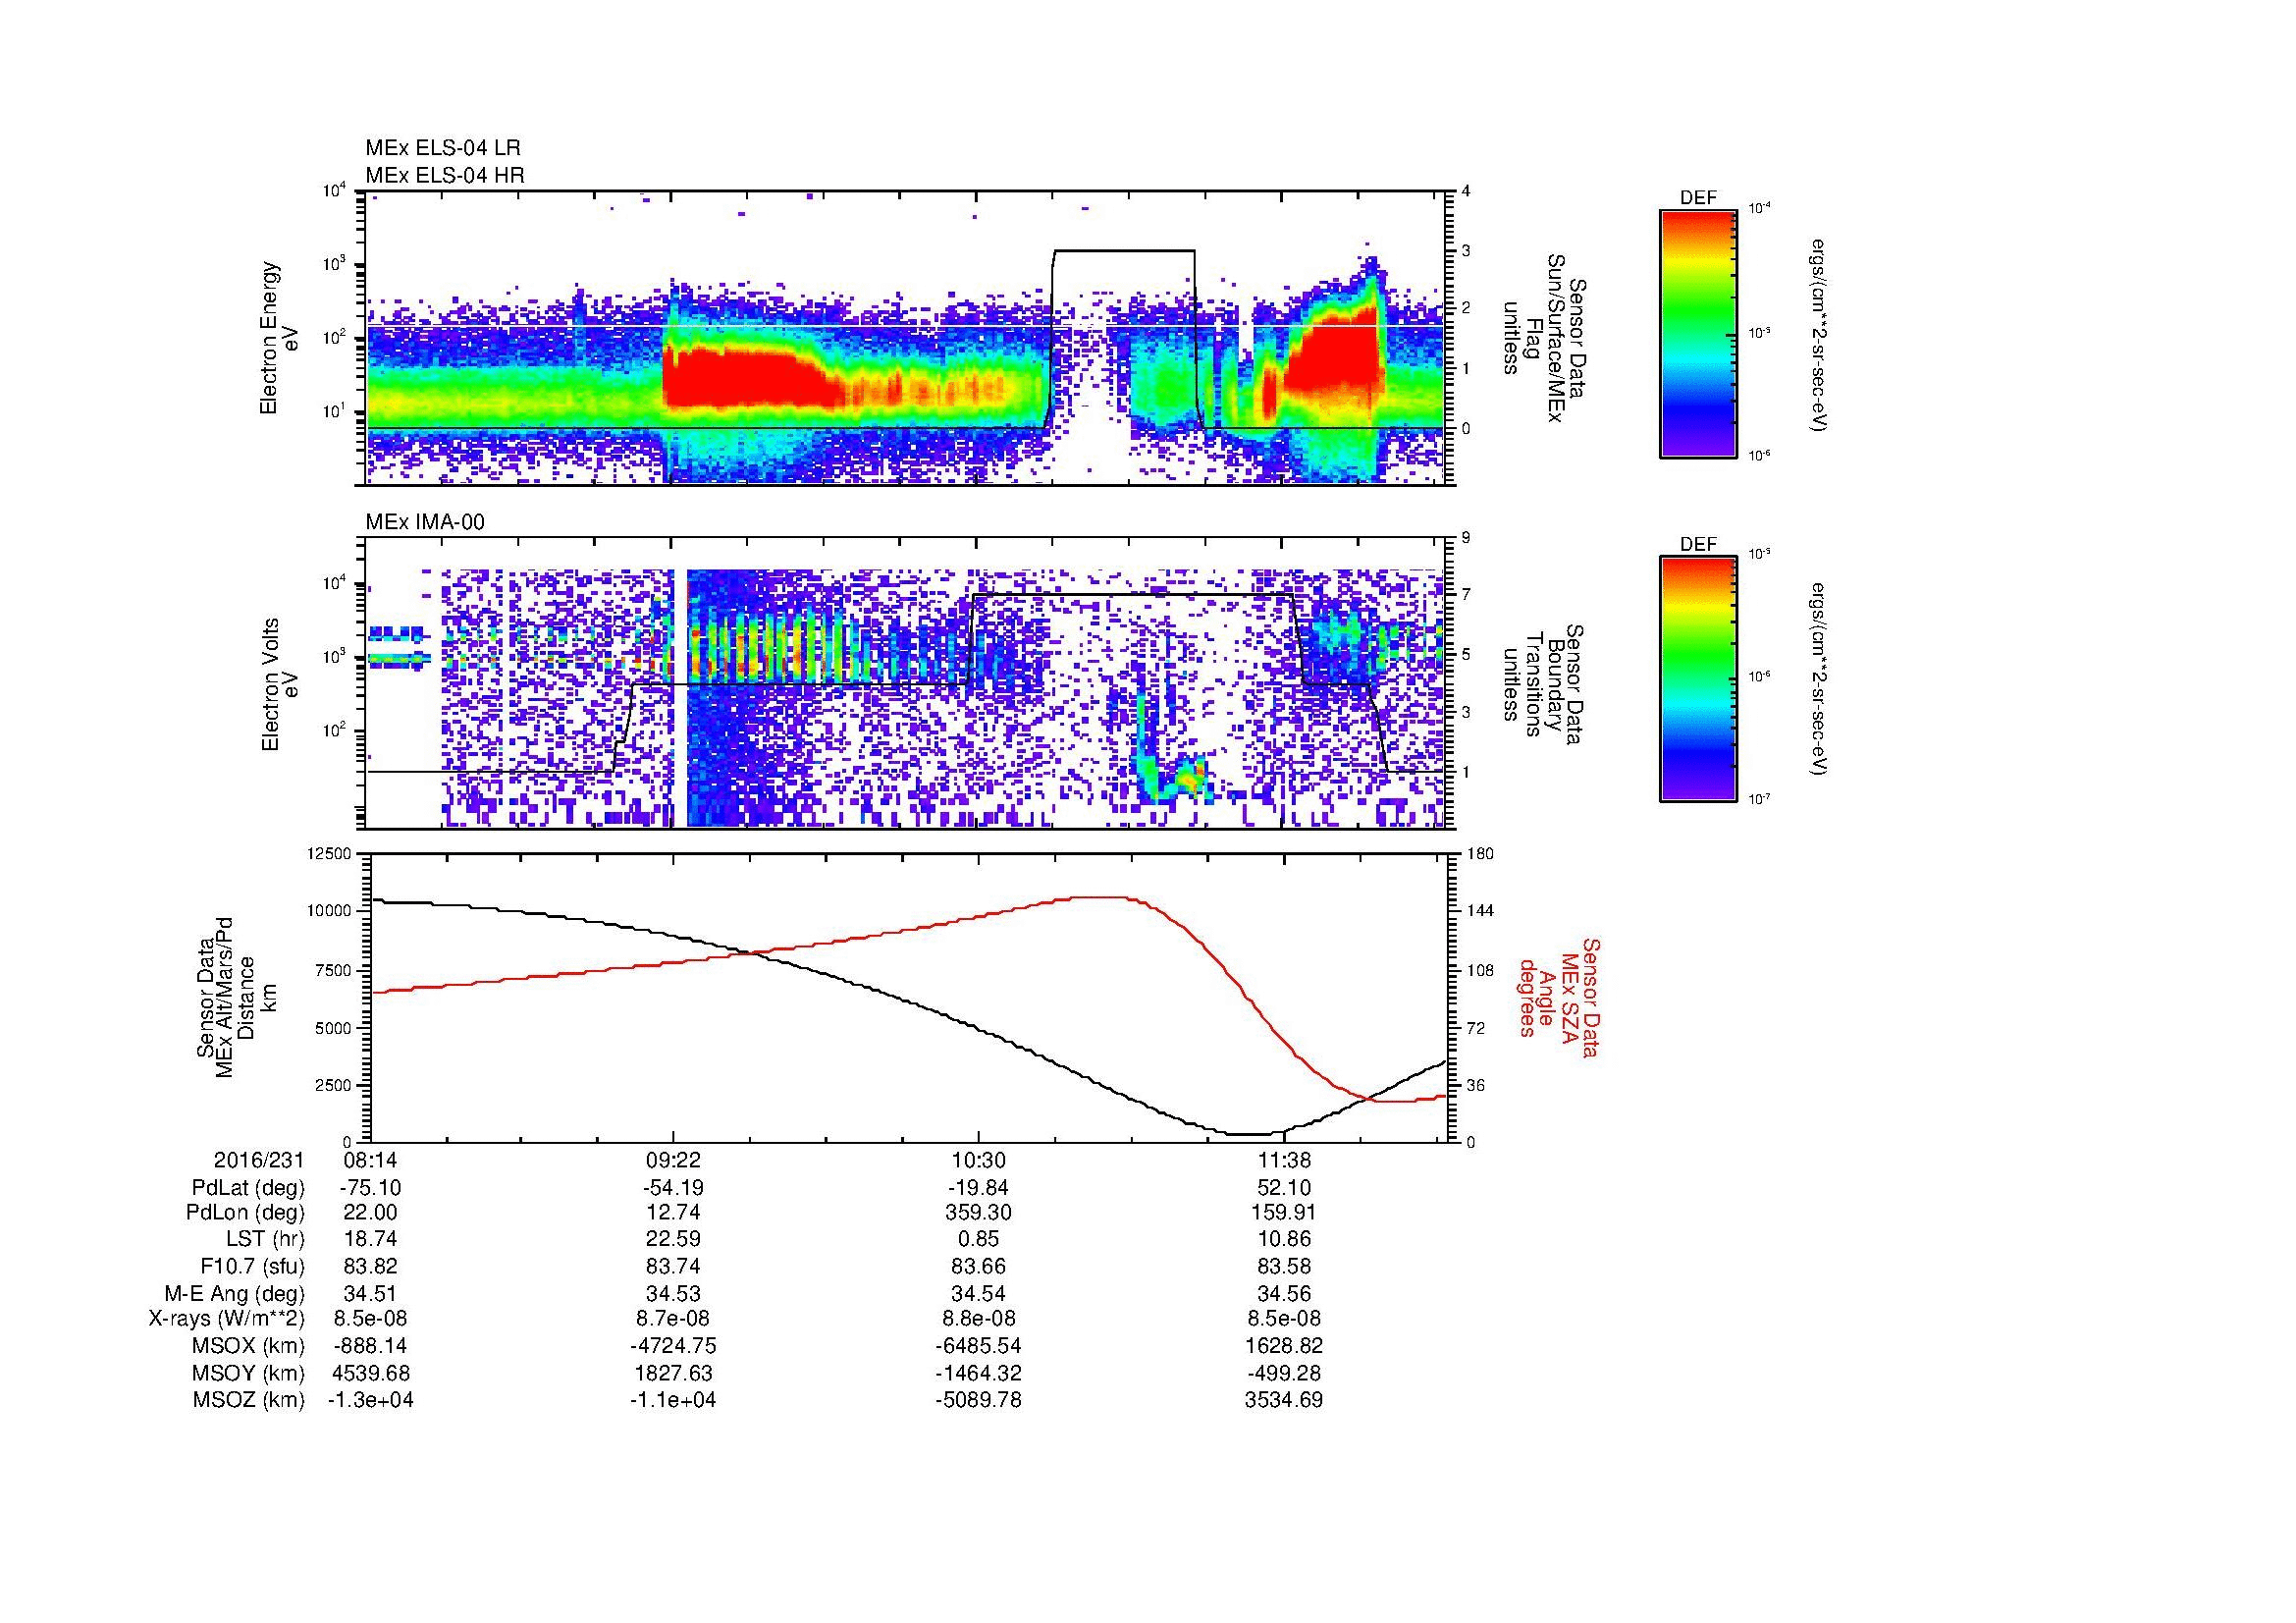Click the MSOX value '-4724.75'
Image resolution: width=2296 pixels, height=1623 pixels.
pyautogui.click(x=673, y=1346)
